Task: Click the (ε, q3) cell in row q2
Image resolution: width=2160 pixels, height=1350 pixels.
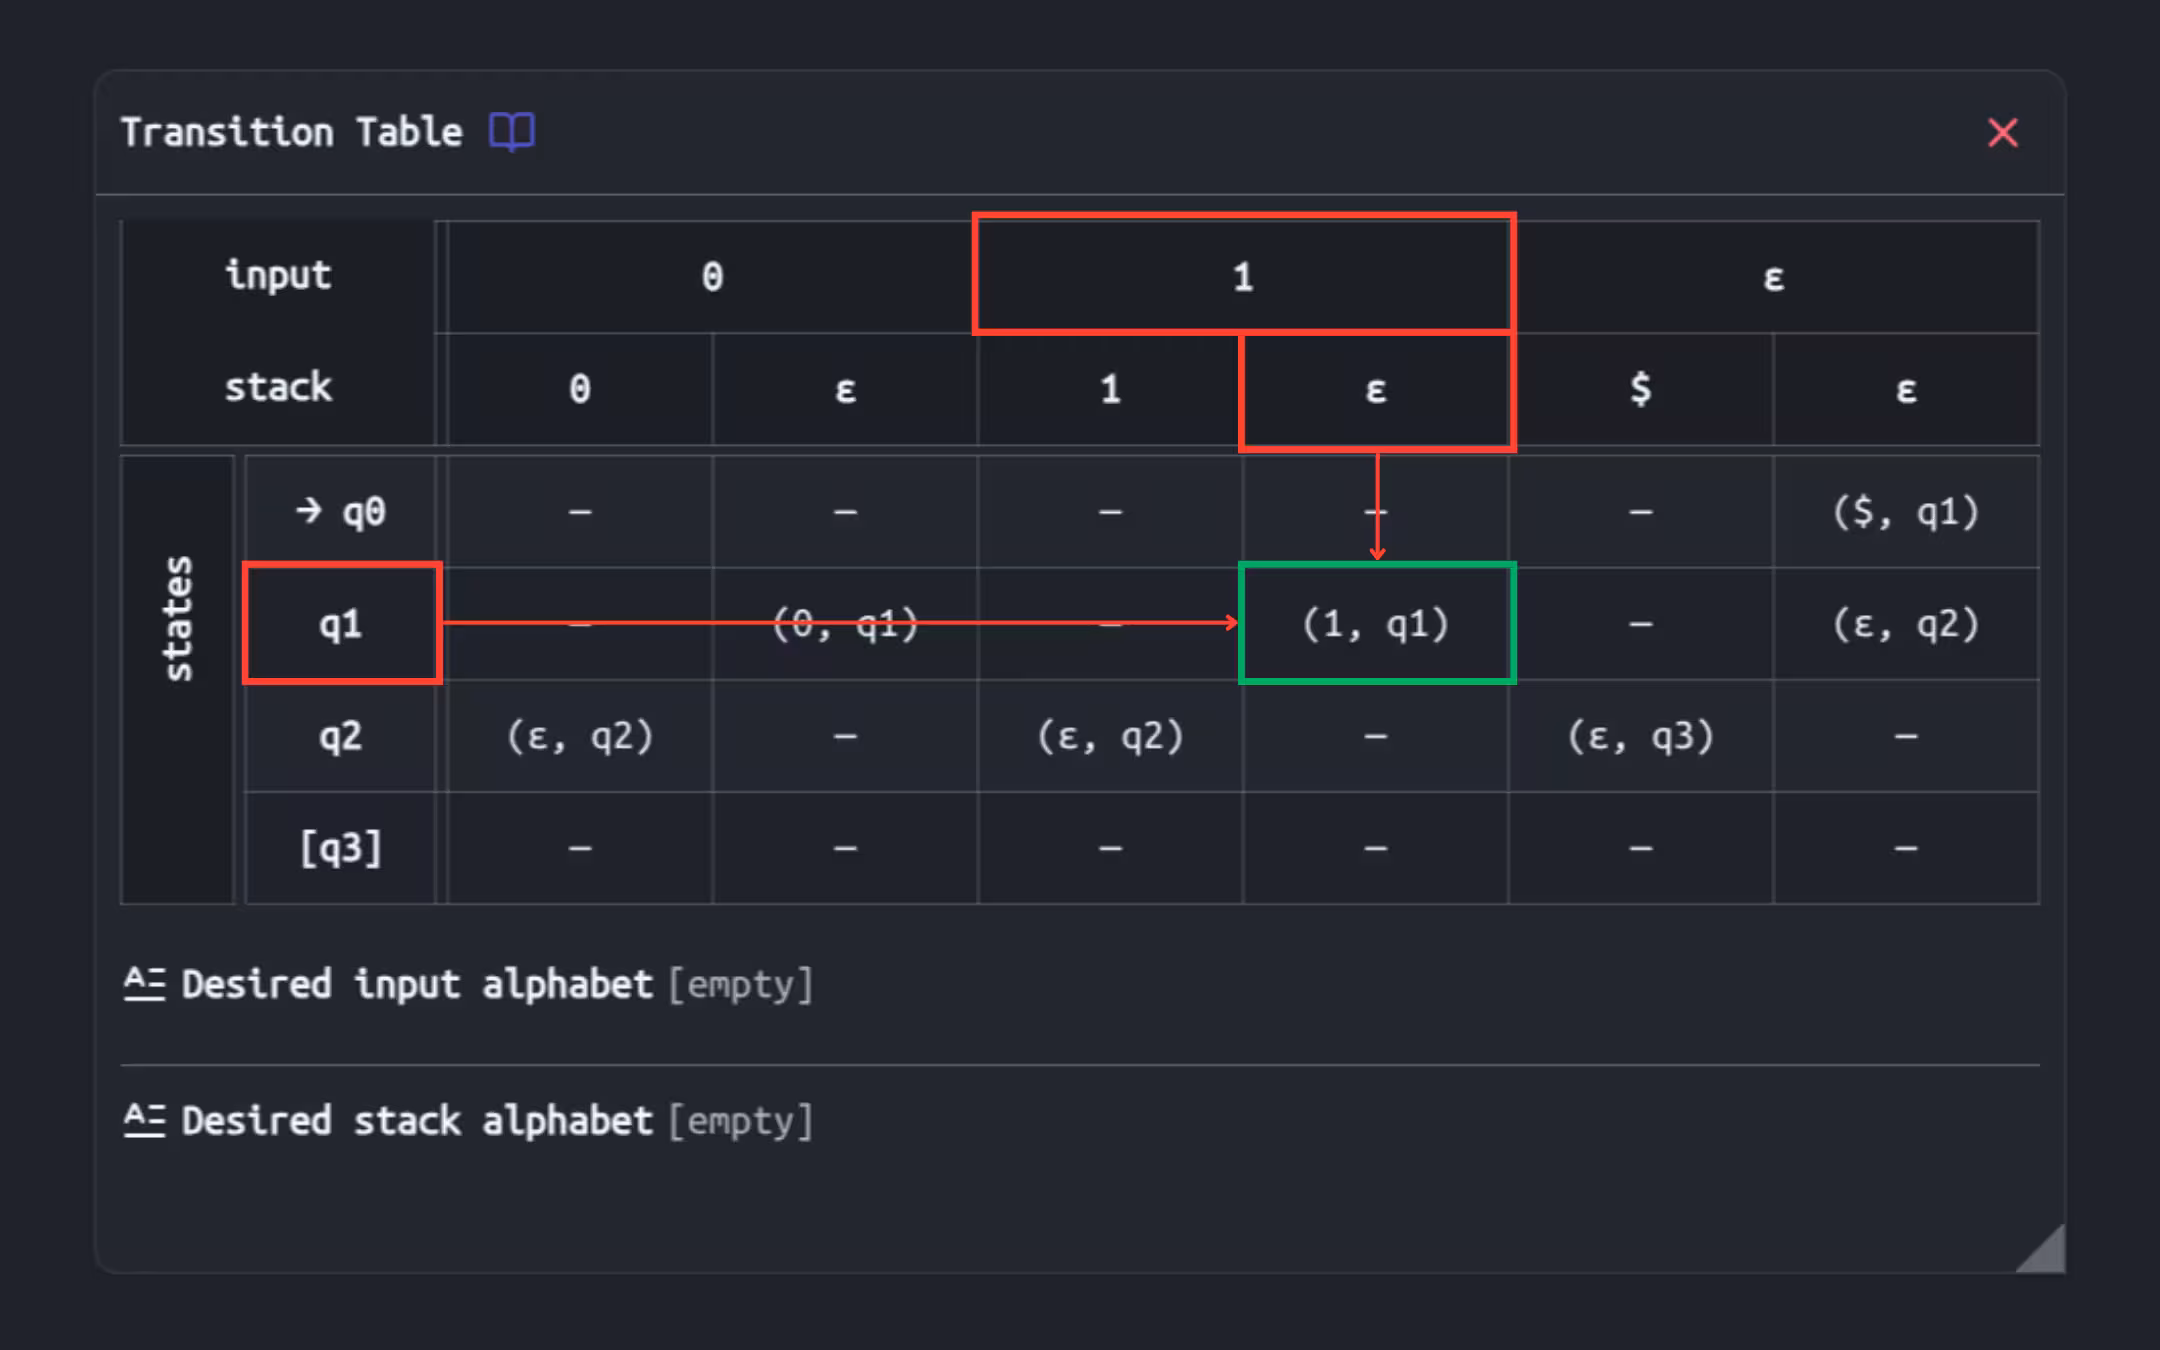Action: click(1641, 736)
